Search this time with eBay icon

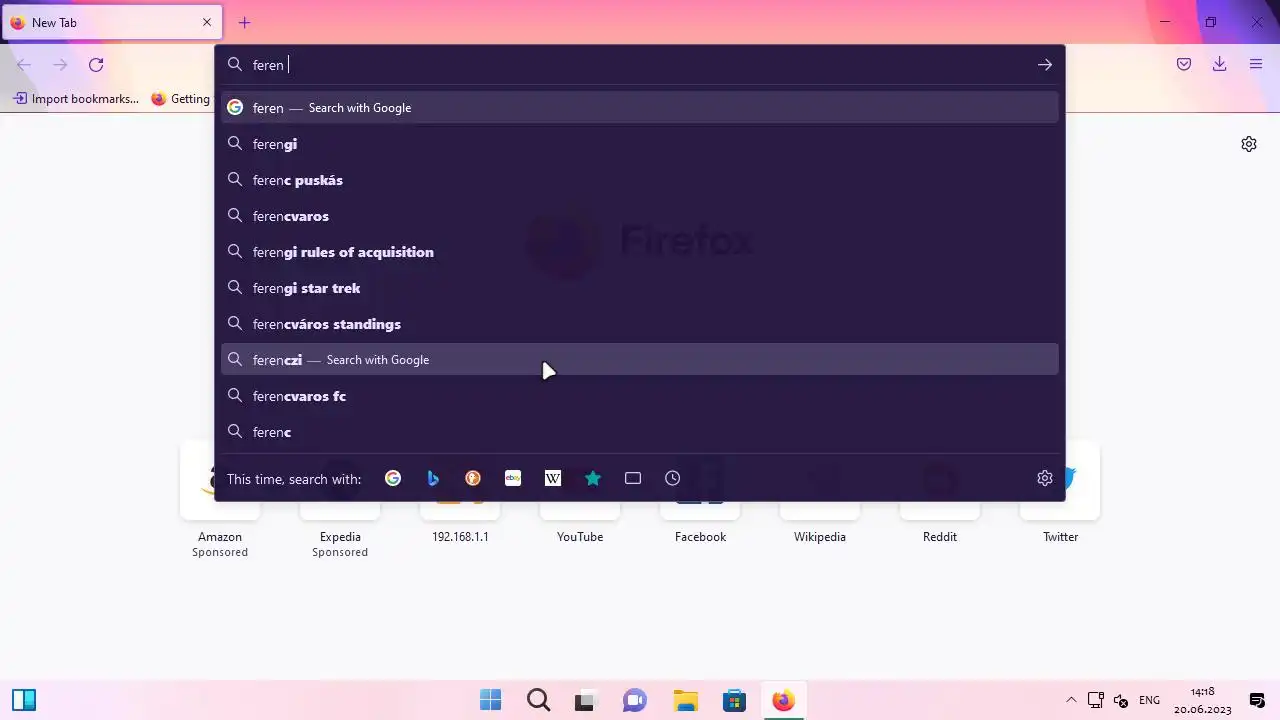click(513, 479)
